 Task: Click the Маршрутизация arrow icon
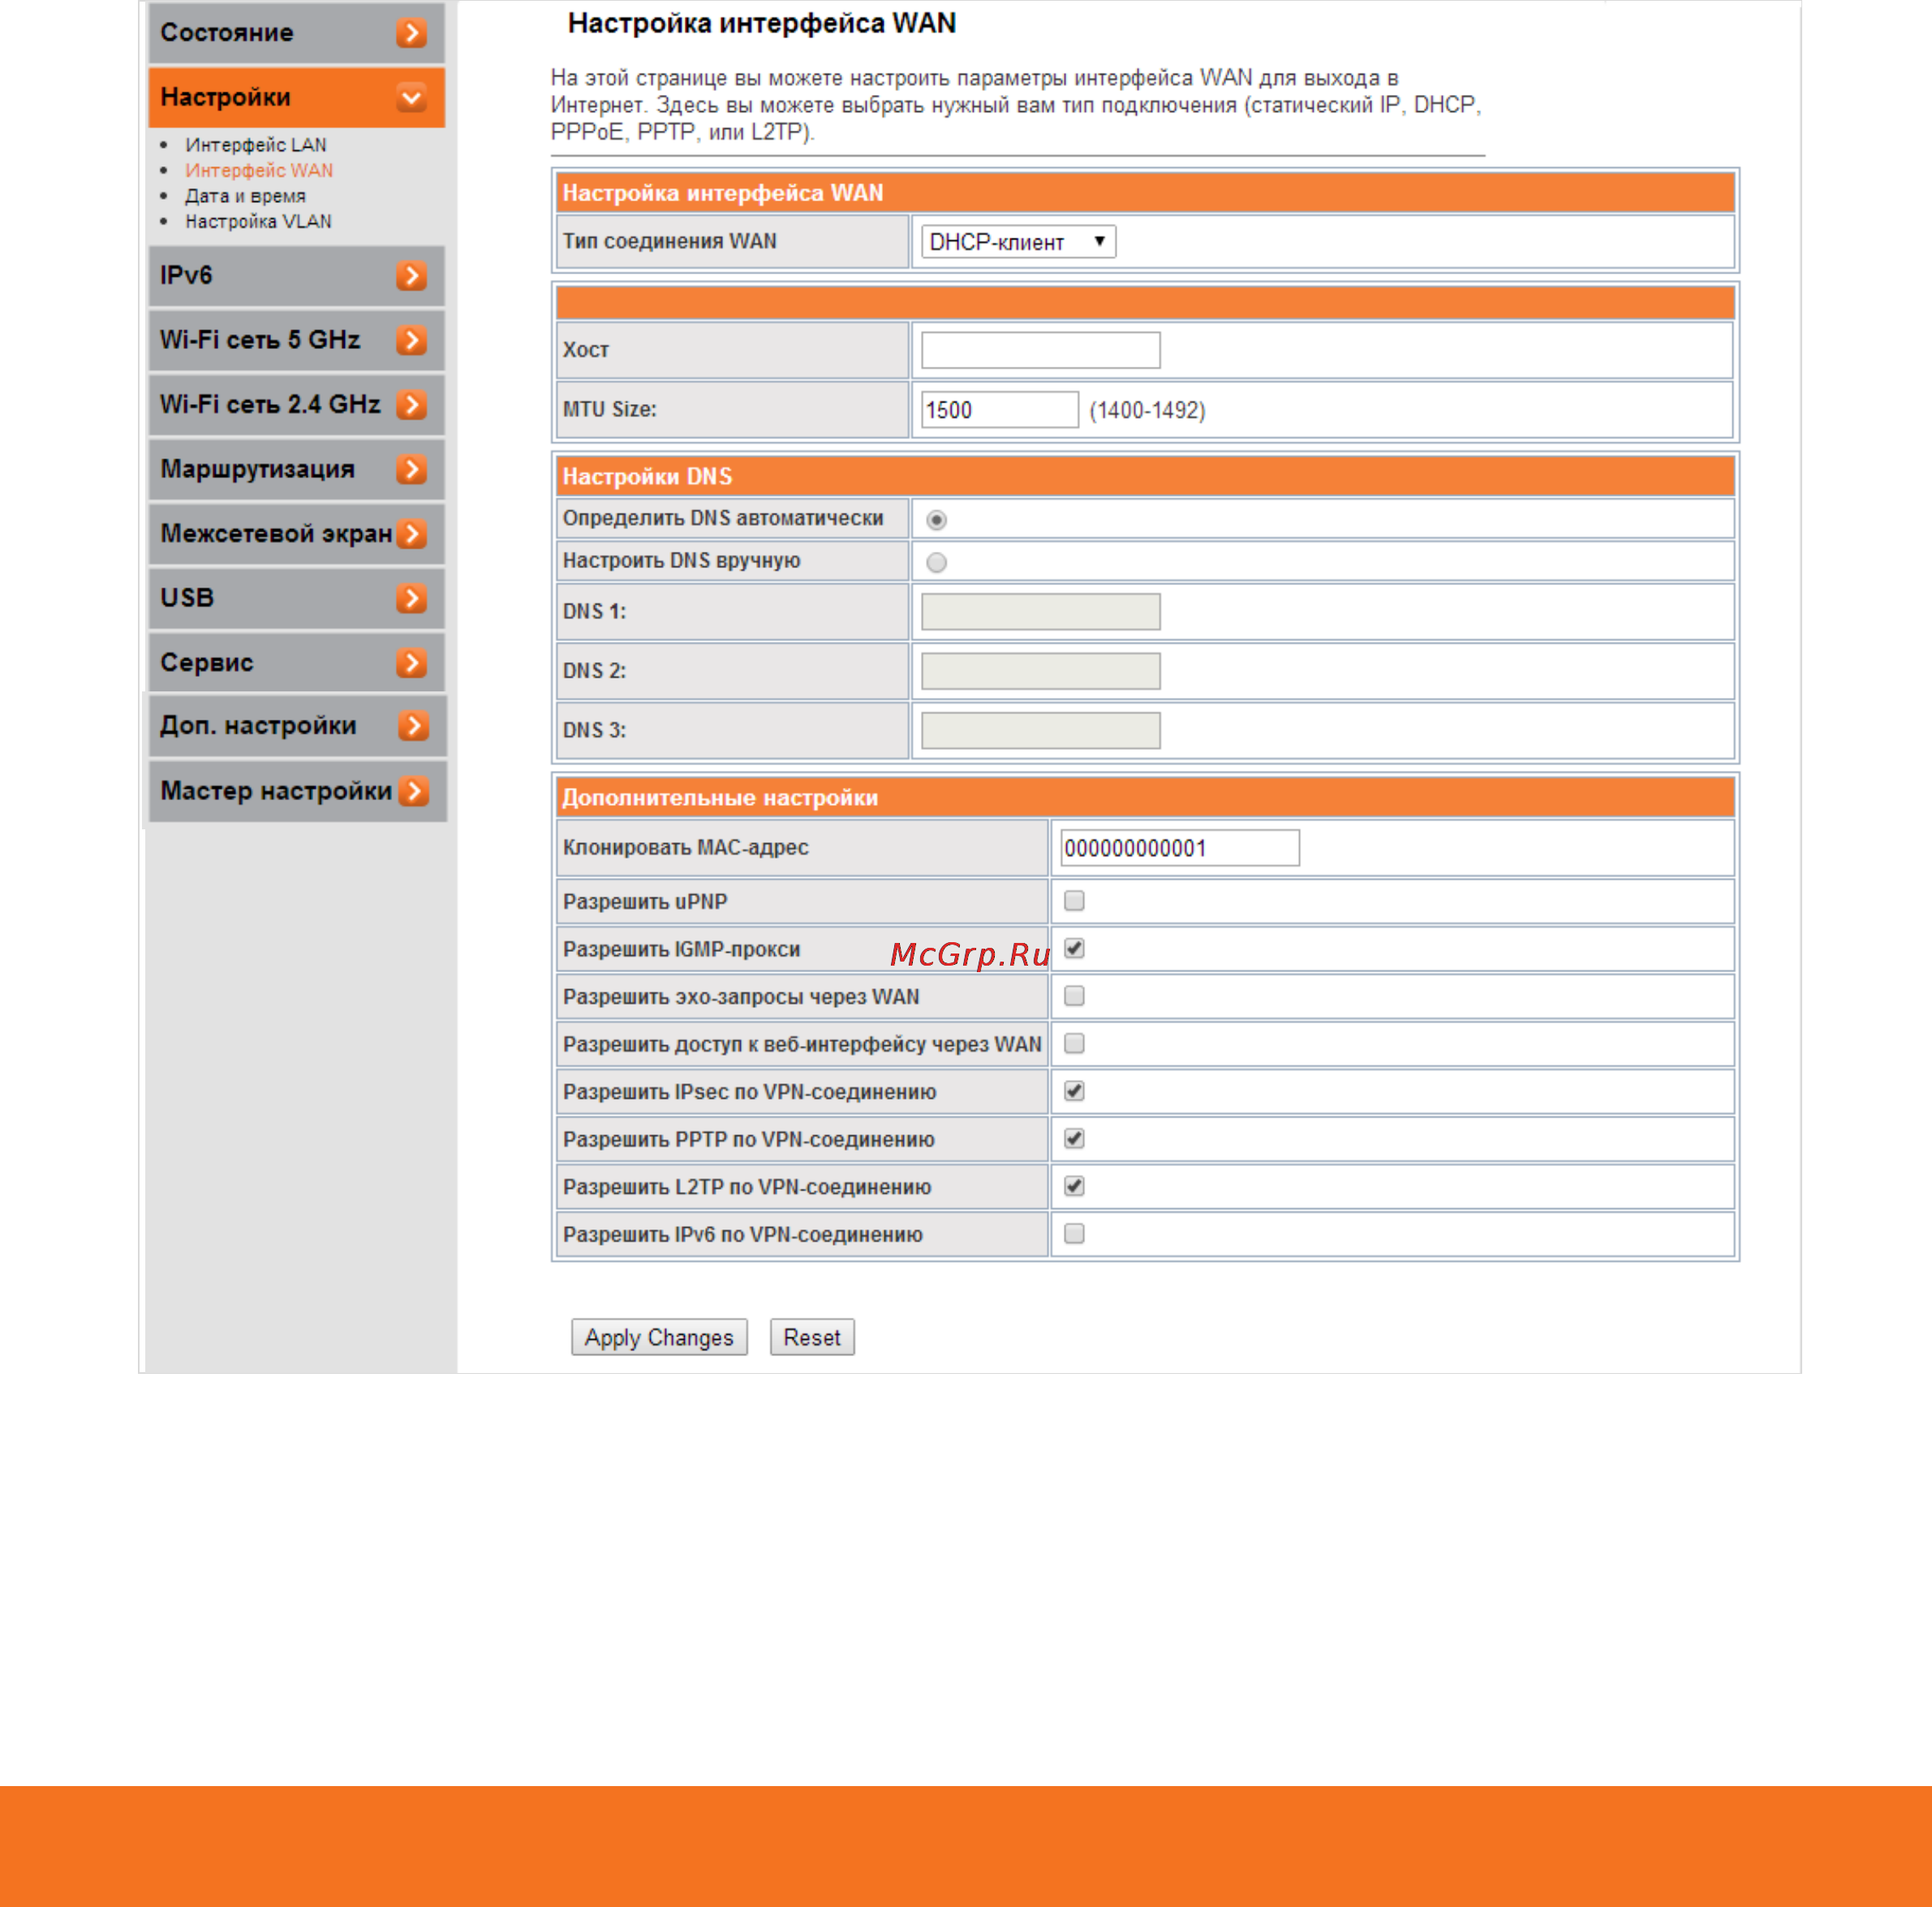pyautogui.click(x=411, y=470)
